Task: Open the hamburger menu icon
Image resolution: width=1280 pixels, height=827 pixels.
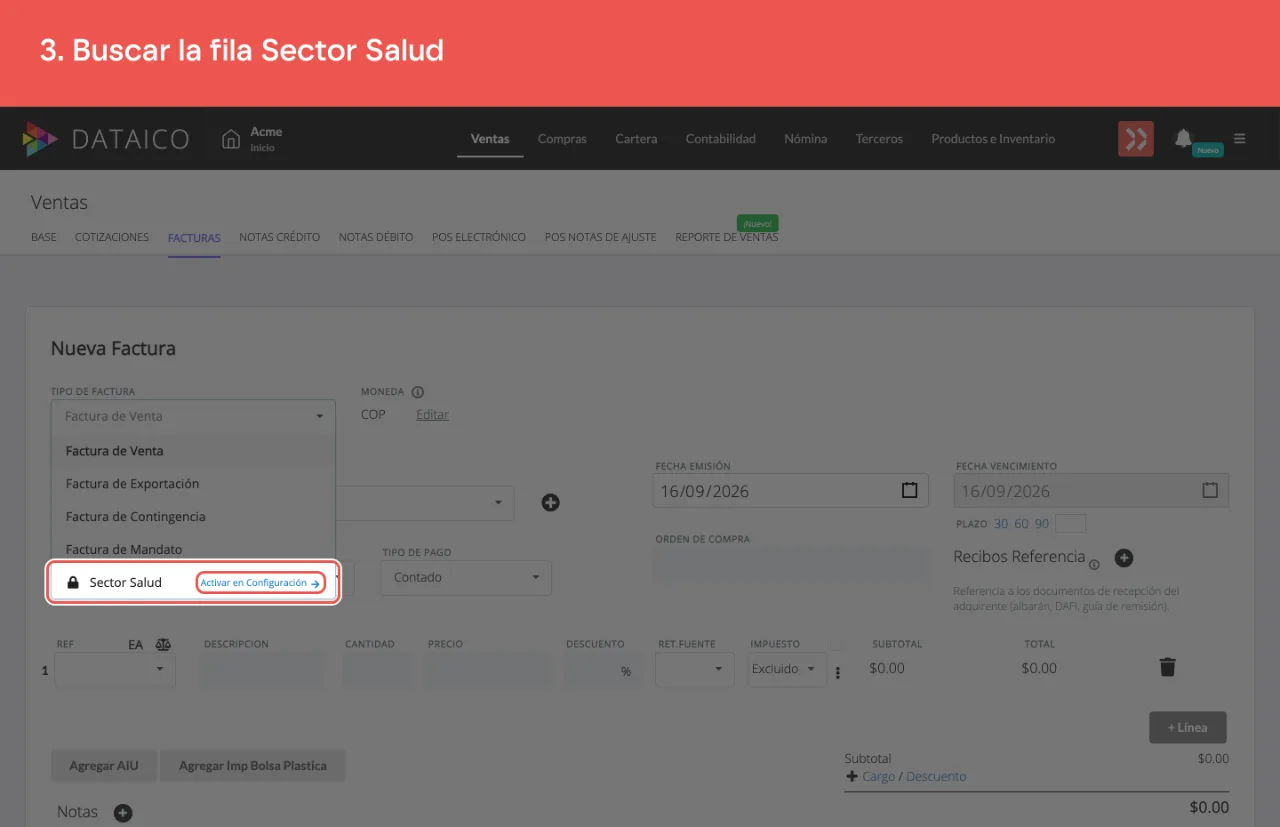Action: pos(1240,138)
